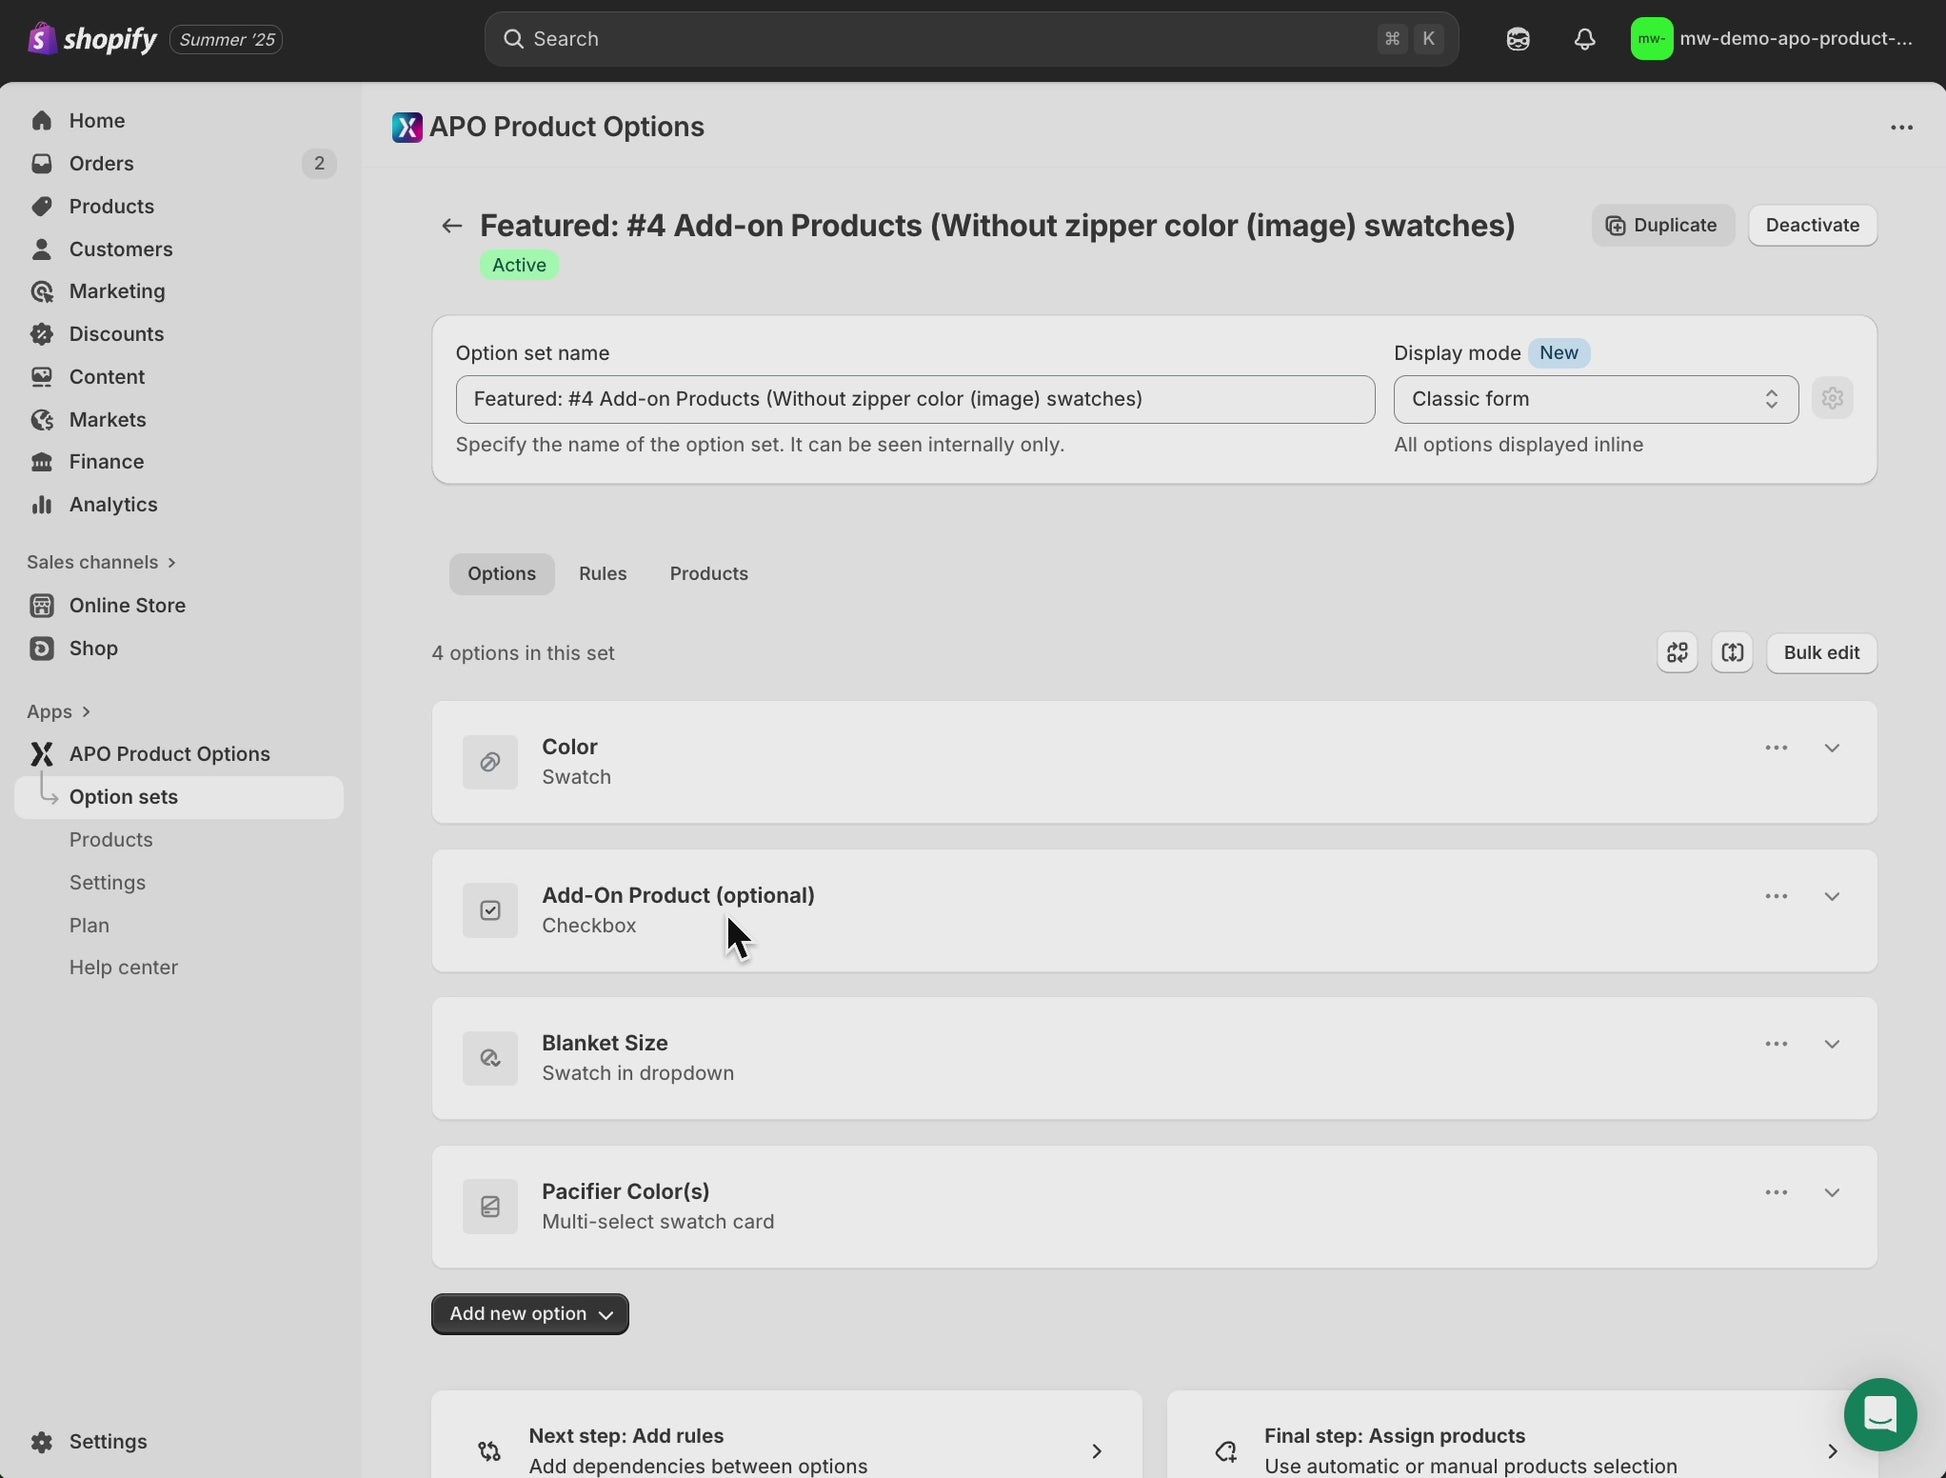Open the Color option's three-dot menu
The width and height of the screenshot is (1946, 1478).
click(x=1776, y=748)
